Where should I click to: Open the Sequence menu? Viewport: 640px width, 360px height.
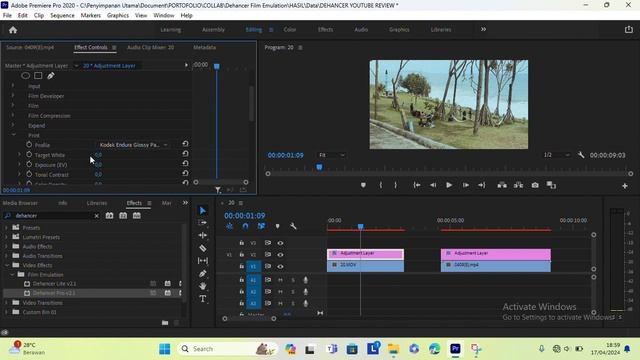pyautogui.click(x=62, y=16)
